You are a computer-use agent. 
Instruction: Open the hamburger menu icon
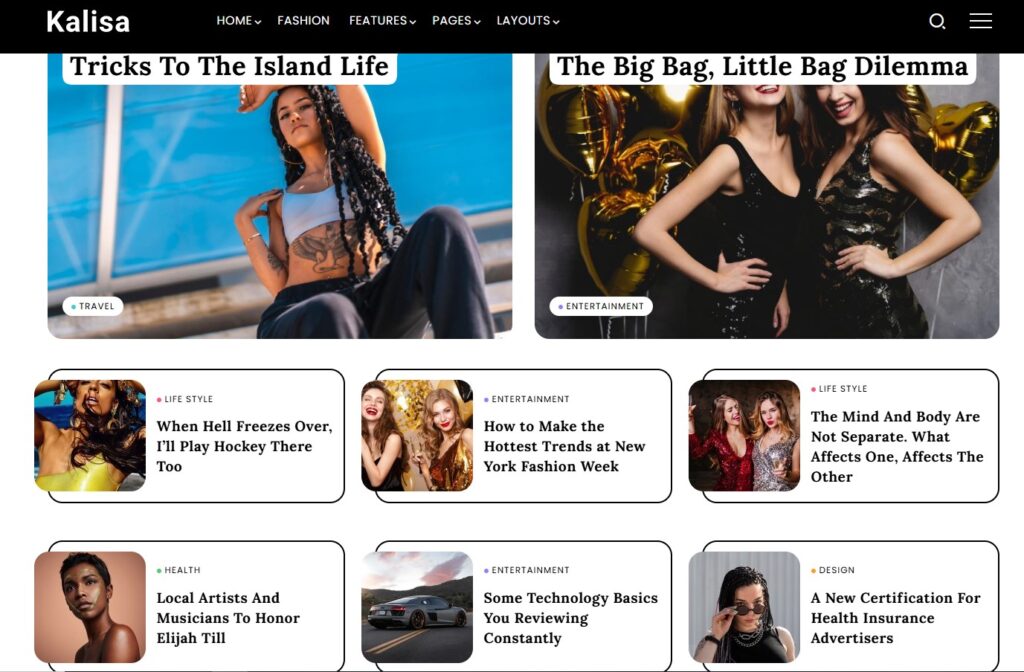point(980,21)
